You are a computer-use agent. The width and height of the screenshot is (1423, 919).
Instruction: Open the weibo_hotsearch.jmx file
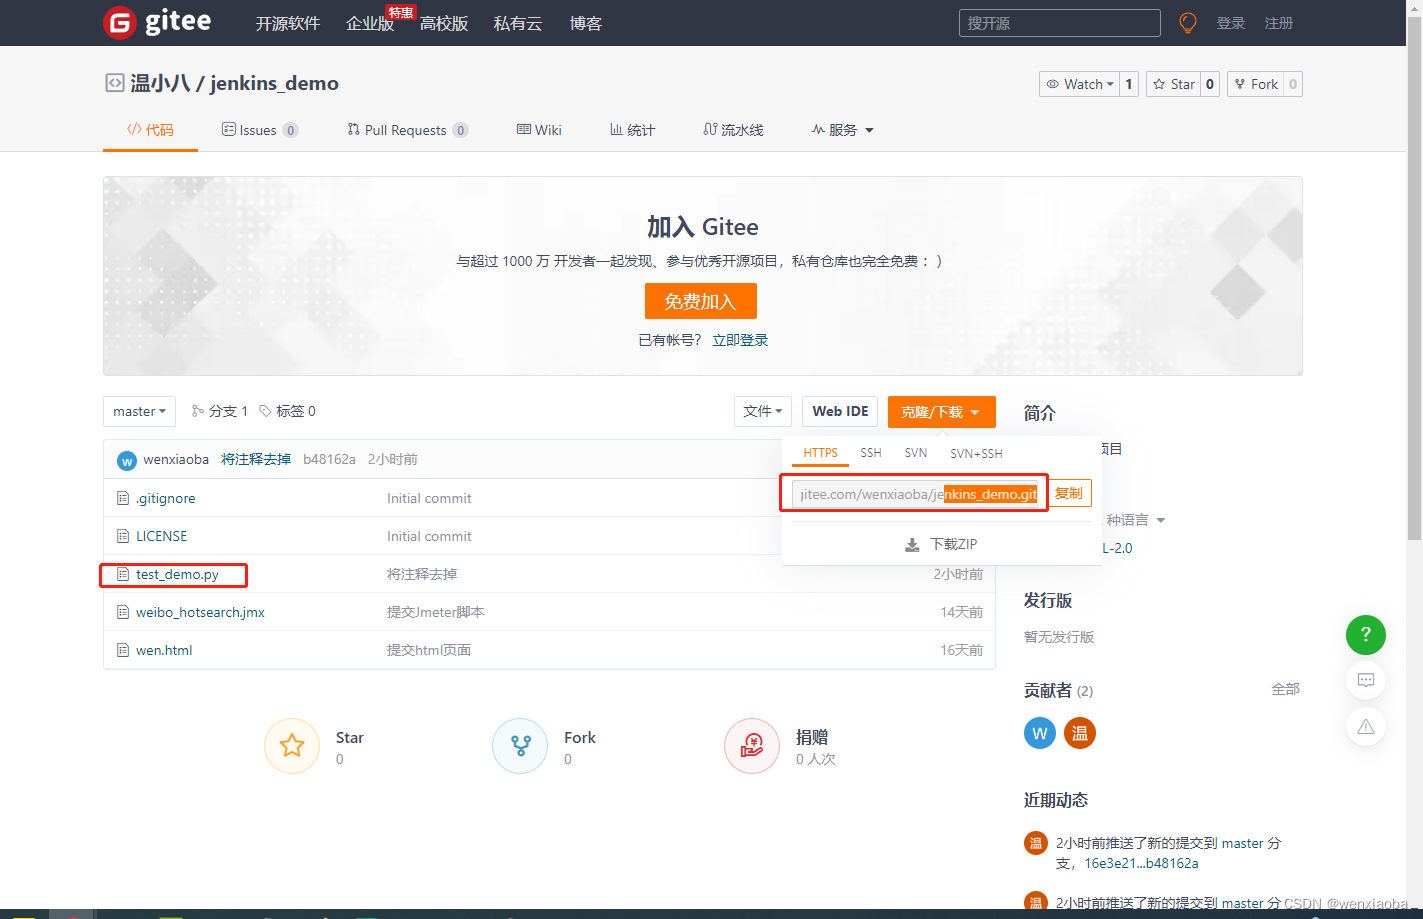tap(200, 612)
